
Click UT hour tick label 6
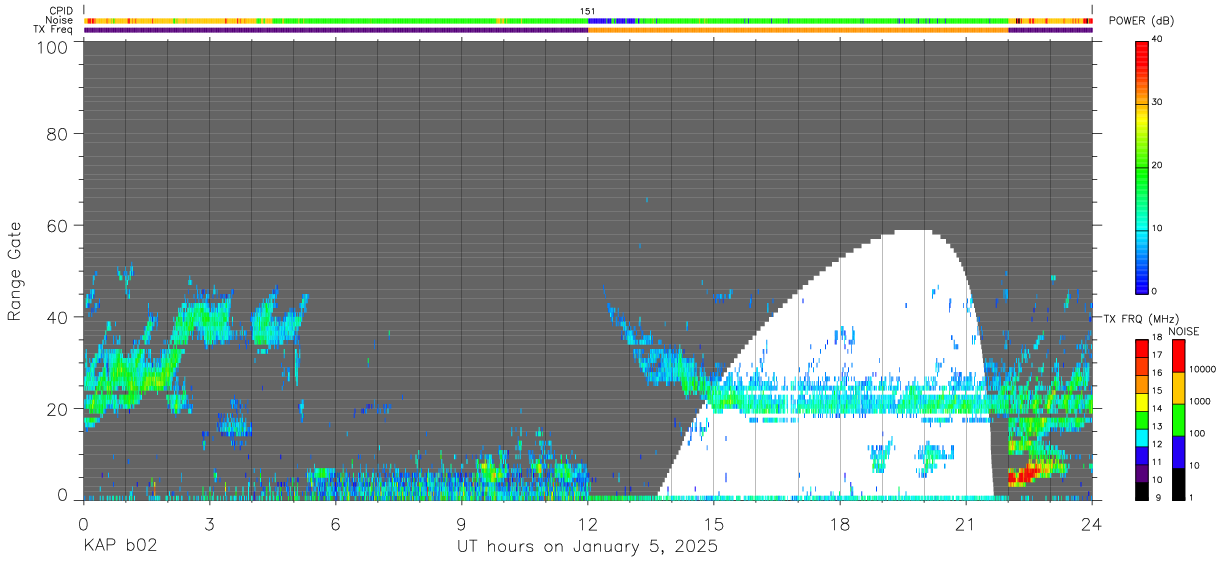tap(336, 523)
